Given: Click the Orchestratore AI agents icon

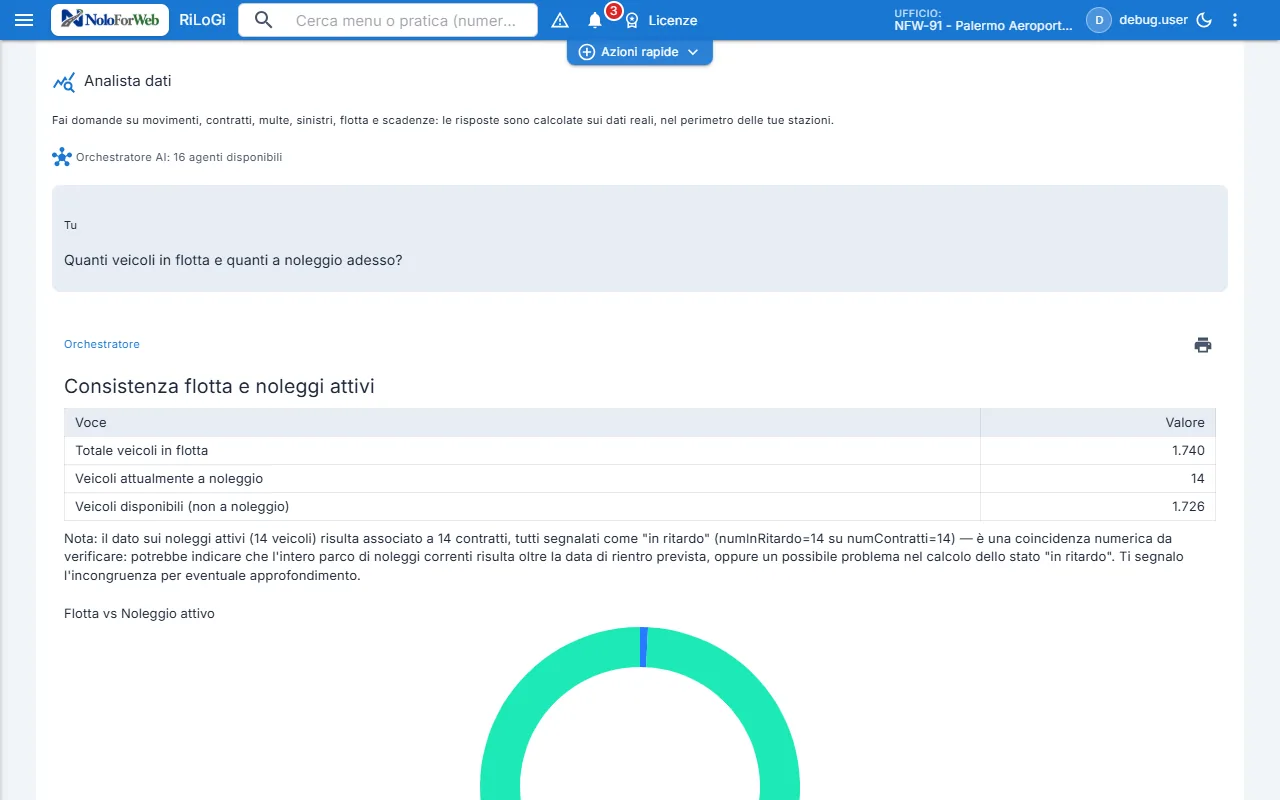Looking at the screenshot, I should 62,157.
